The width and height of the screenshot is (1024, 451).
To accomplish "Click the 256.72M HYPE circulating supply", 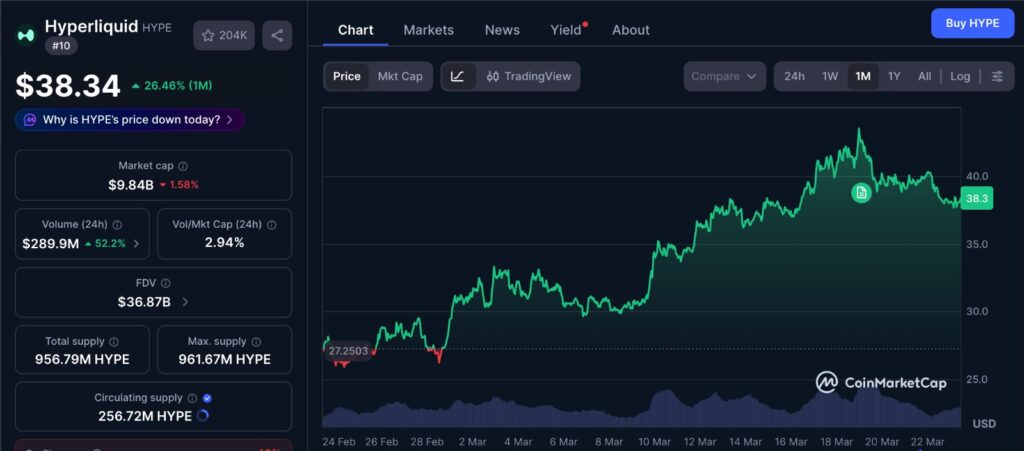I will pos(145,416).
